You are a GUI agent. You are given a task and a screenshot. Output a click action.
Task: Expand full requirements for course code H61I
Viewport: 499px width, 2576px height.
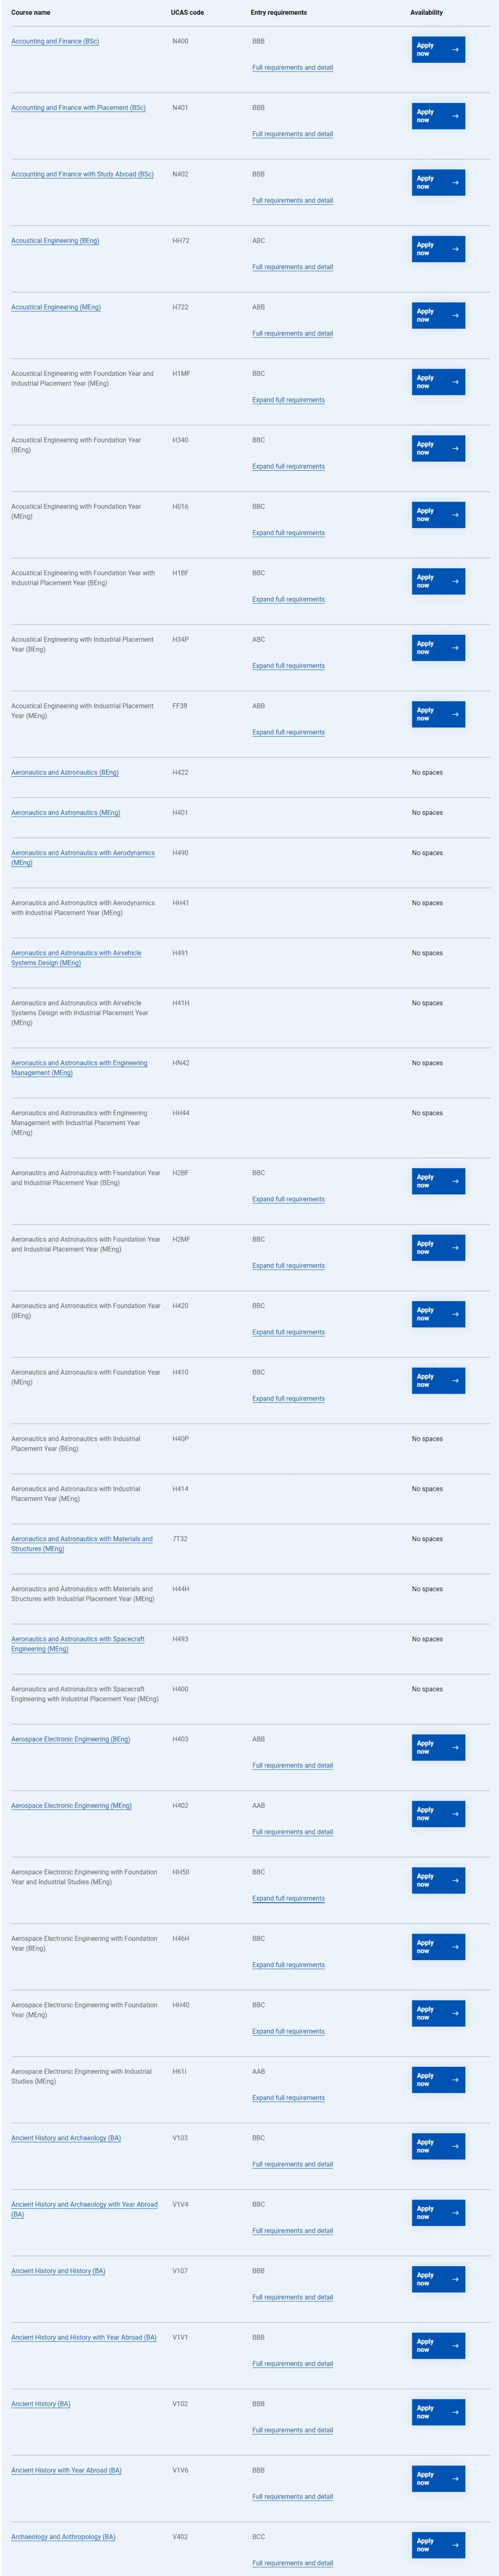click(288, 2098)
